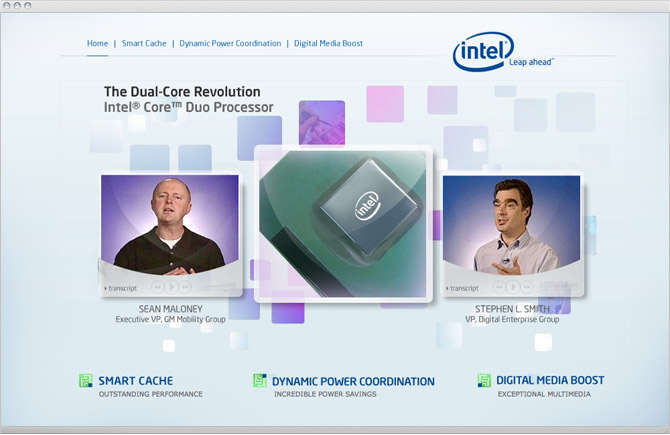Play Sean Maloney's video

click(x=171, y=287)
